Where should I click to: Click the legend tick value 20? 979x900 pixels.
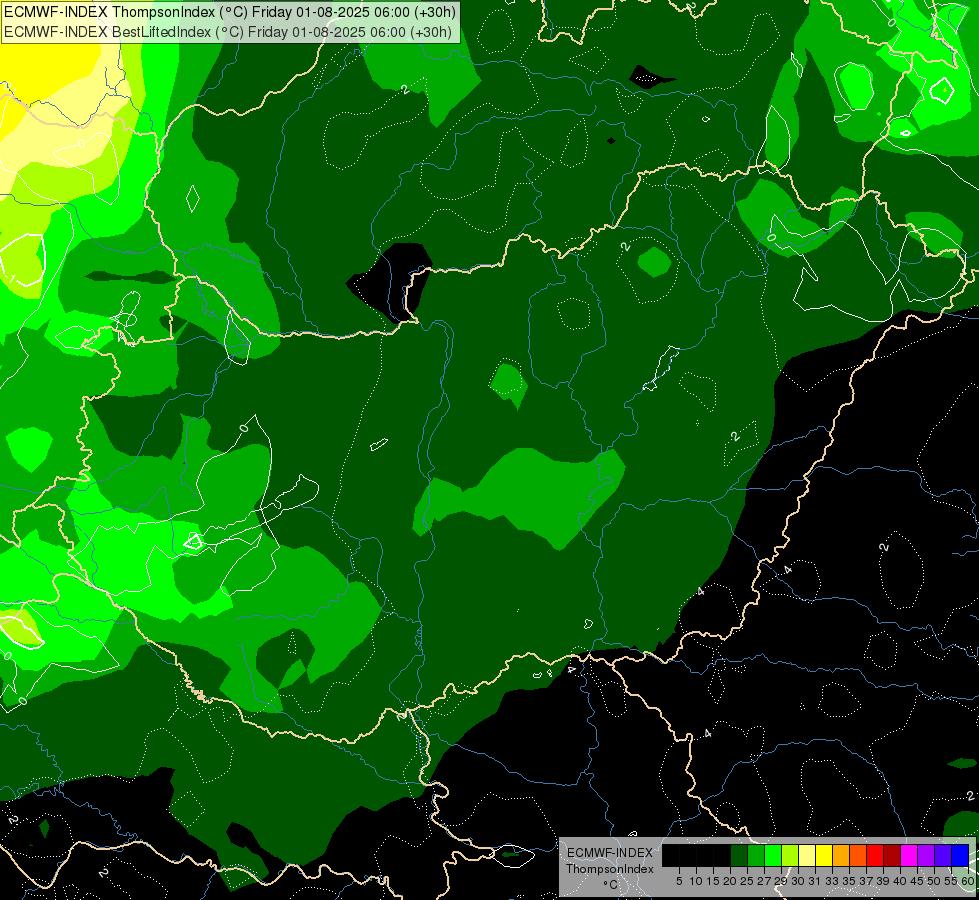point(730,881)
